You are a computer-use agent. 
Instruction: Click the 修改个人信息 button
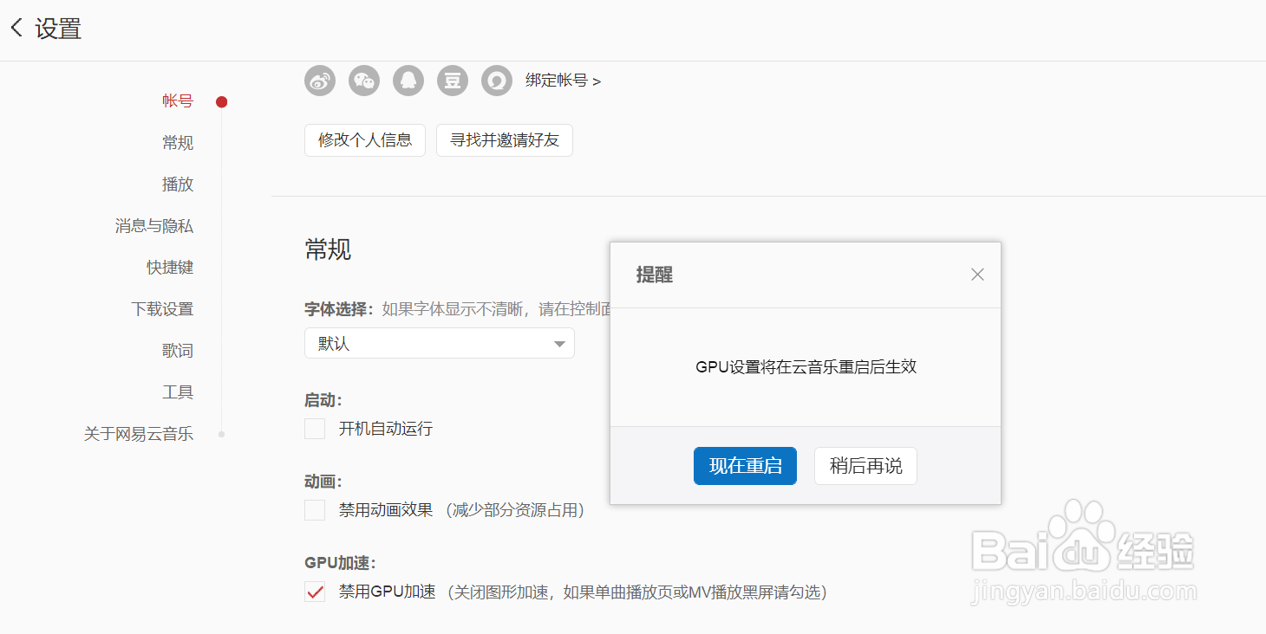(365, 140)
